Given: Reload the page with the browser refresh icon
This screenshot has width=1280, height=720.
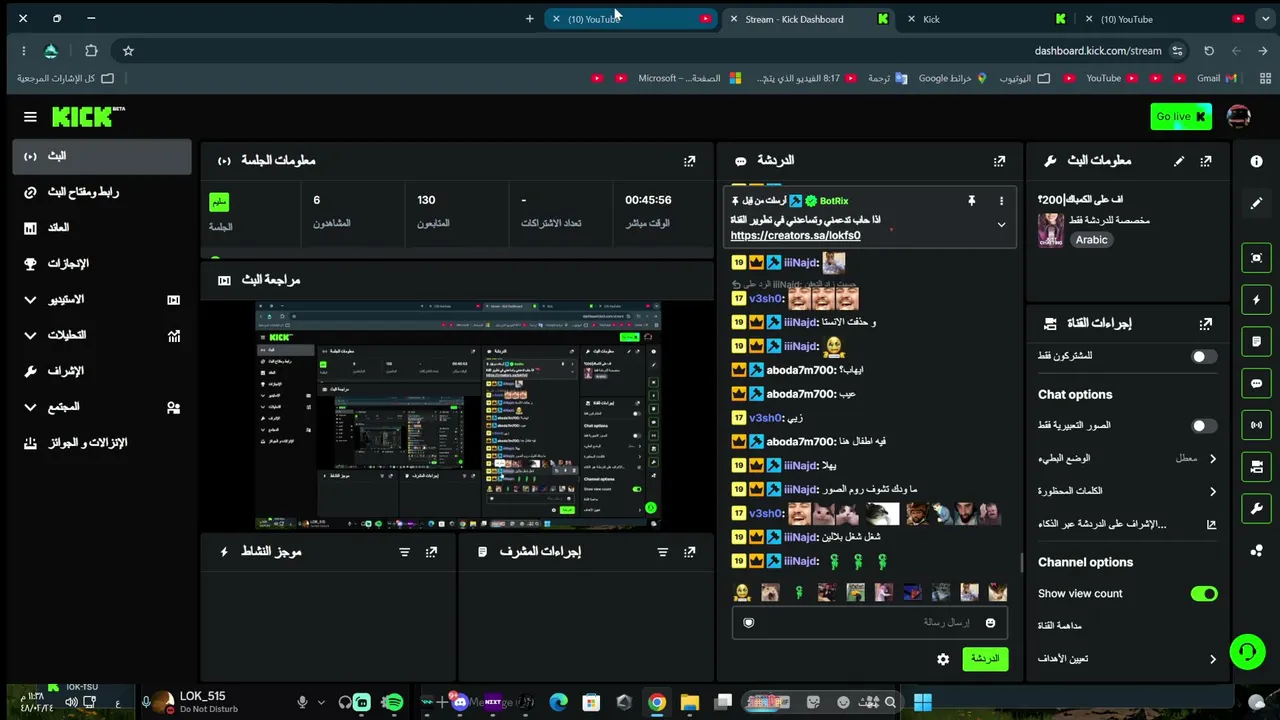Looking at the screenshot, I should pyautogui.click(x=1209, y=51).
